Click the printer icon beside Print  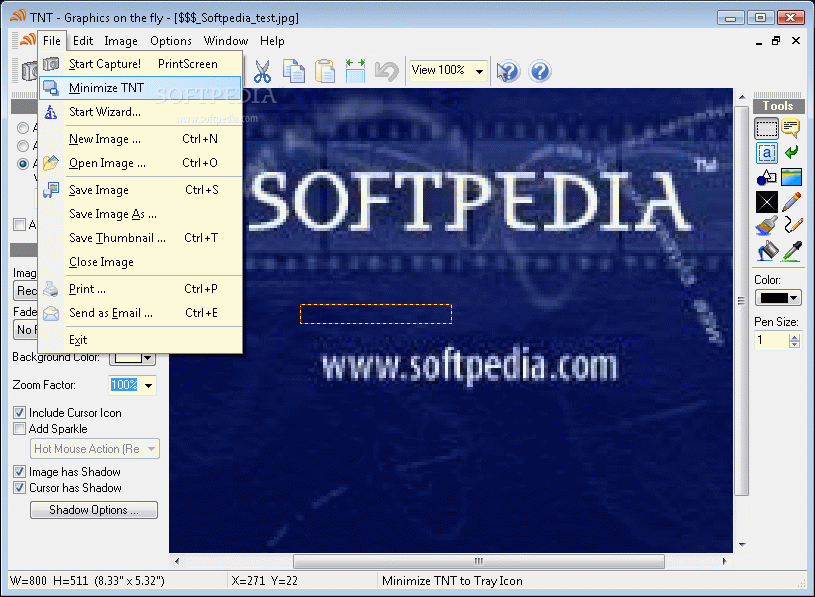[50, 289]
